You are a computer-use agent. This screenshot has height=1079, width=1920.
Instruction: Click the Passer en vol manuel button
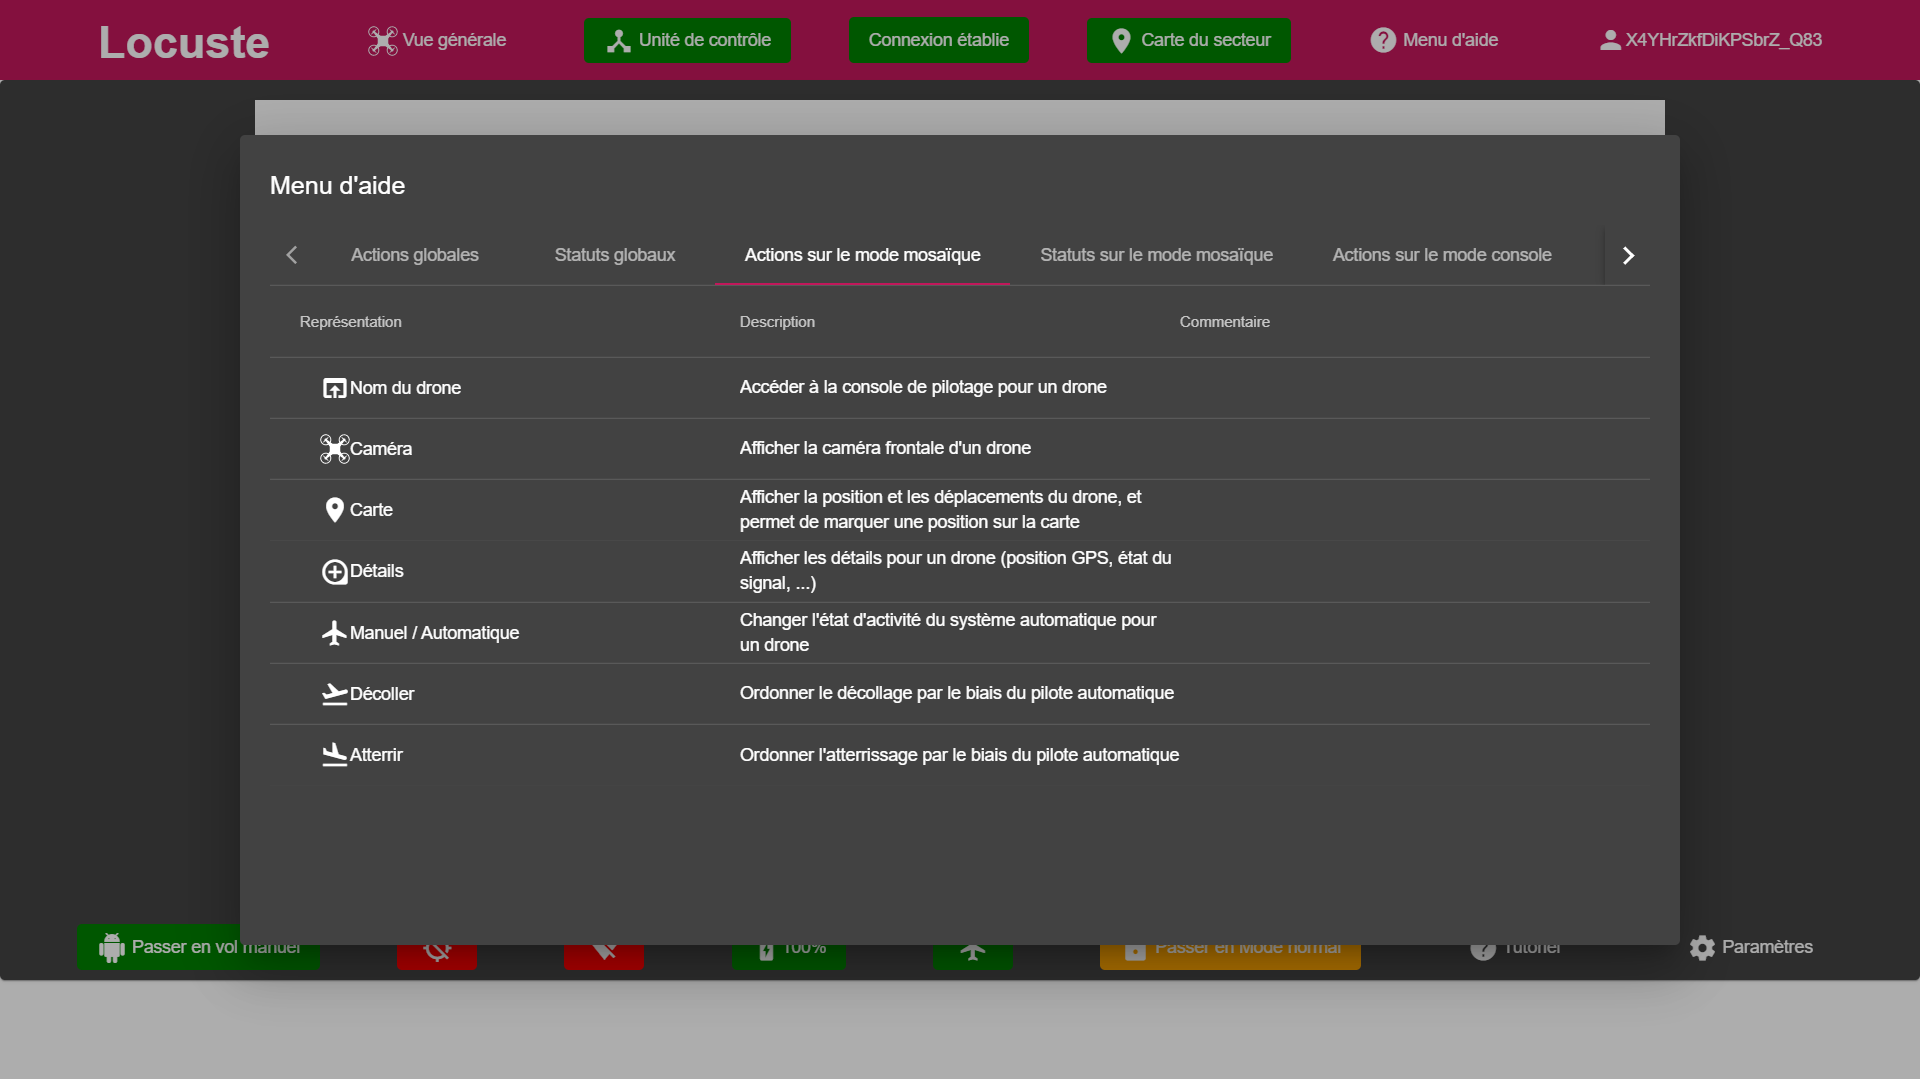198,947
